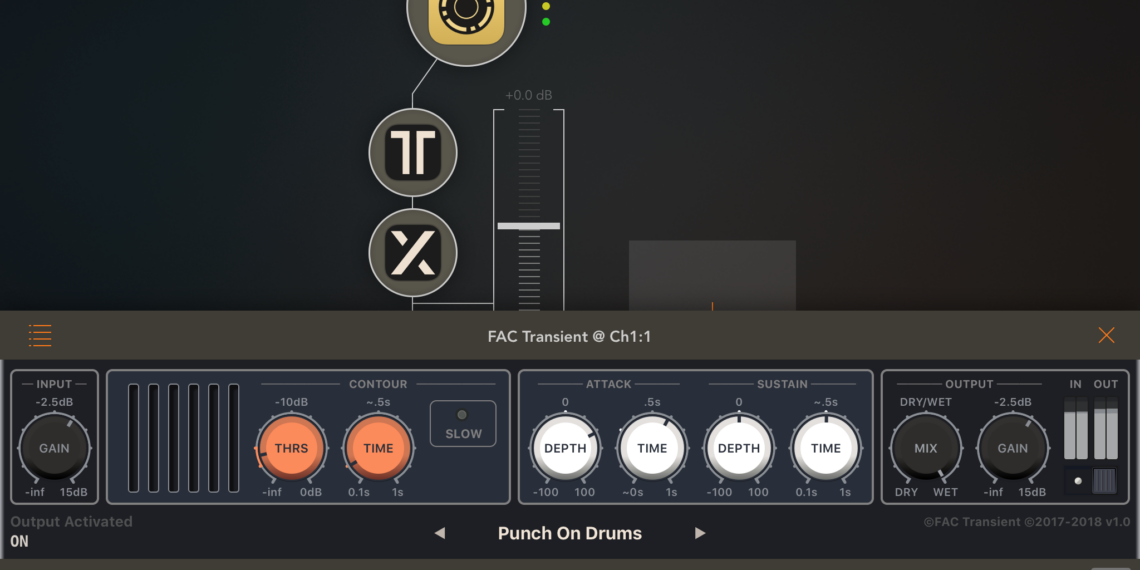This screenshot has height=570, width=1140.
Task: Click the Sustain DEPTH knob
Action: click(739, 448)
